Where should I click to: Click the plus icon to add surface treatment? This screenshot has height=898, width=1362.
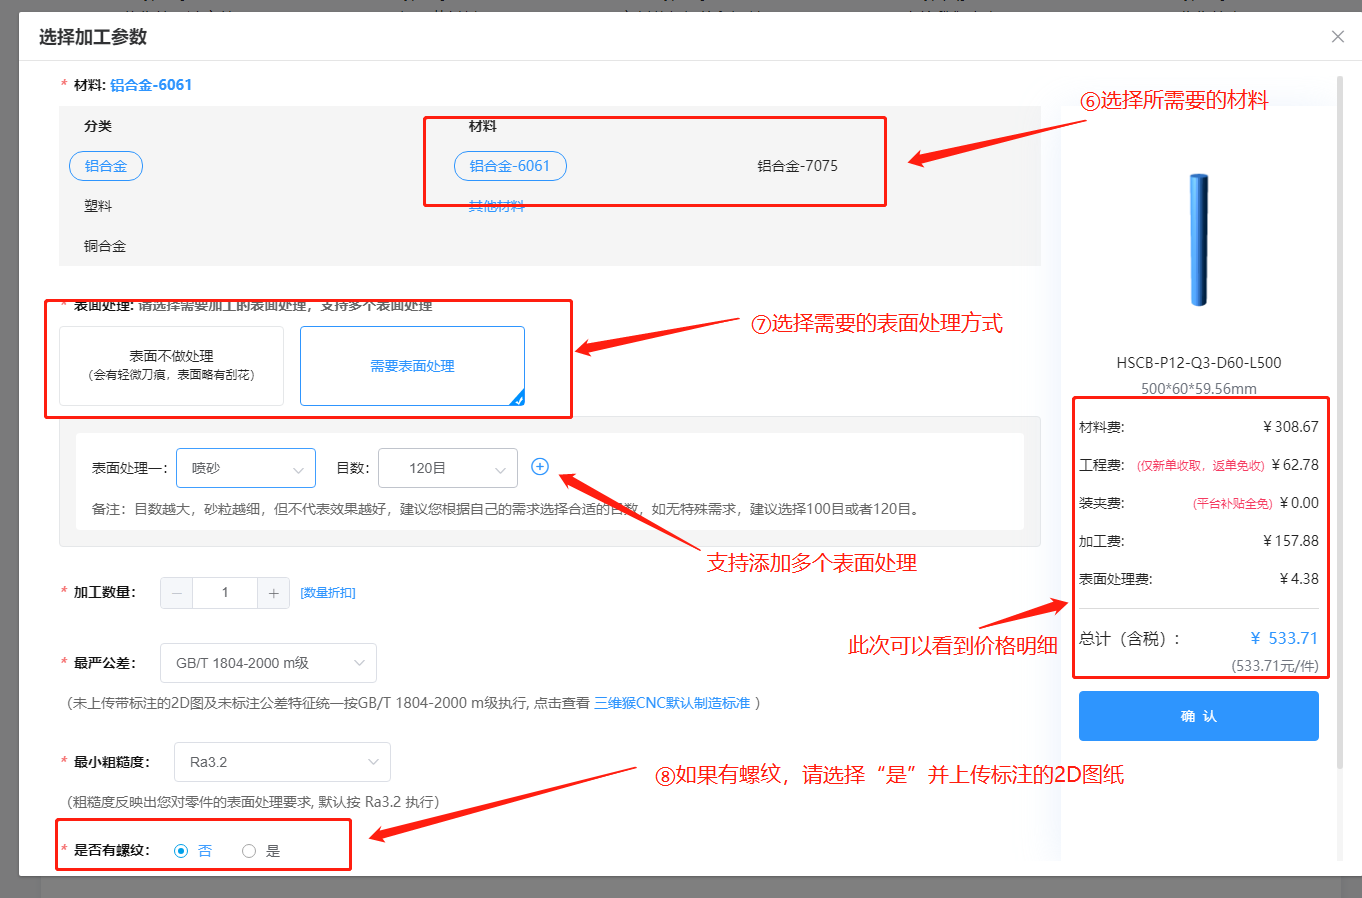(x=540, y=467)
